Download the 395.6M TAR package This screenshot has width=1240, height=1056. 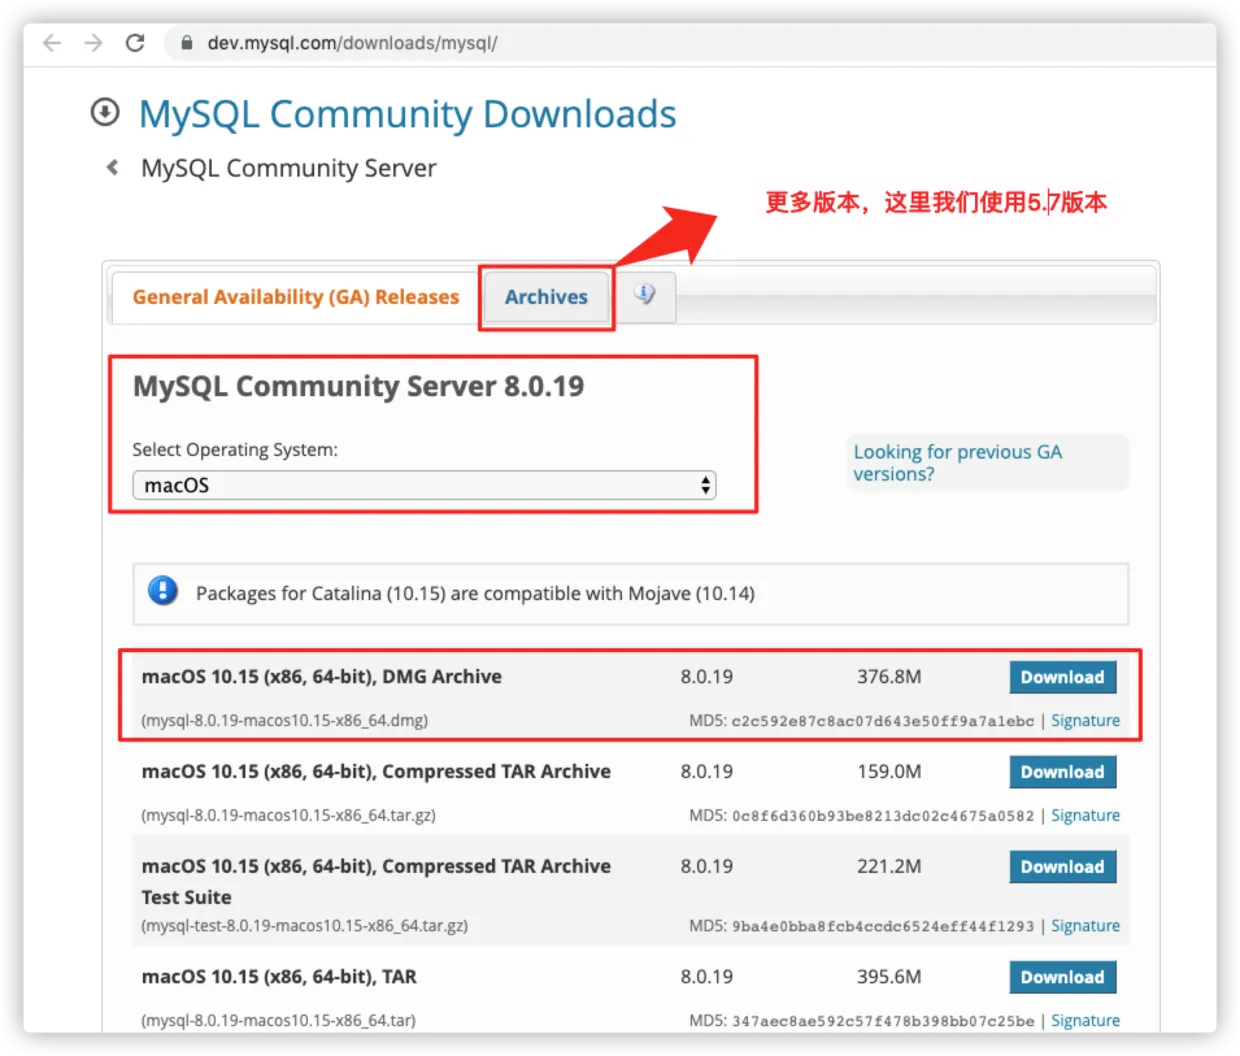(x=1062, y=977)
